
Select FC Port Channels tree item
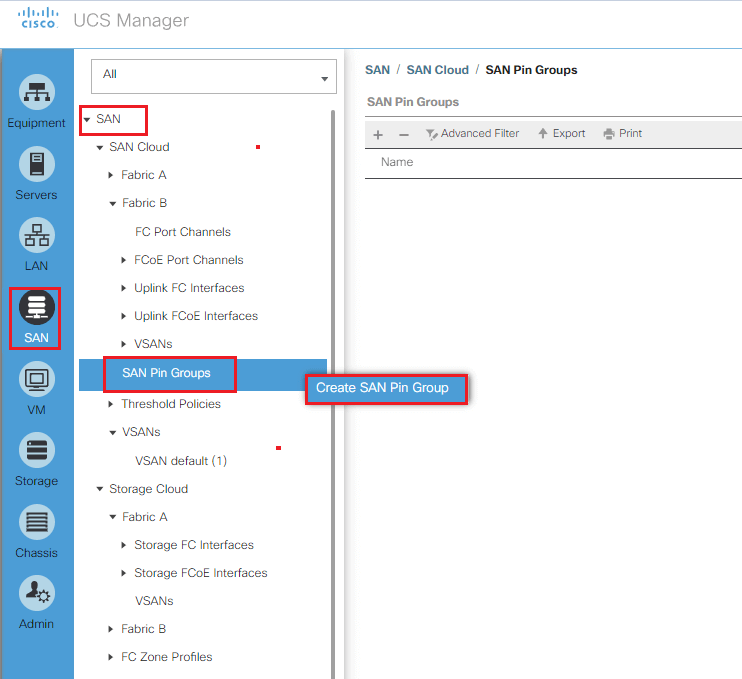(x=183, y=232)
